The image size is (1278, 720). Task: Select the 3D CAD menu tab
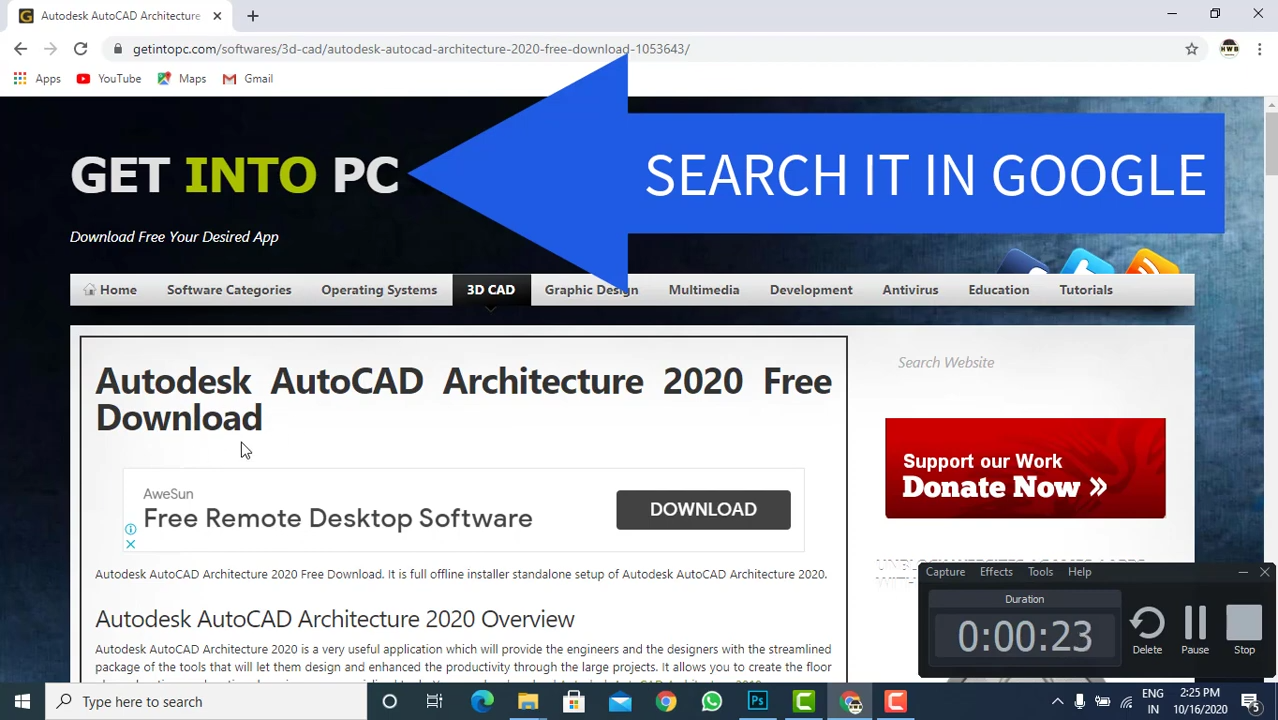[491, 290]
